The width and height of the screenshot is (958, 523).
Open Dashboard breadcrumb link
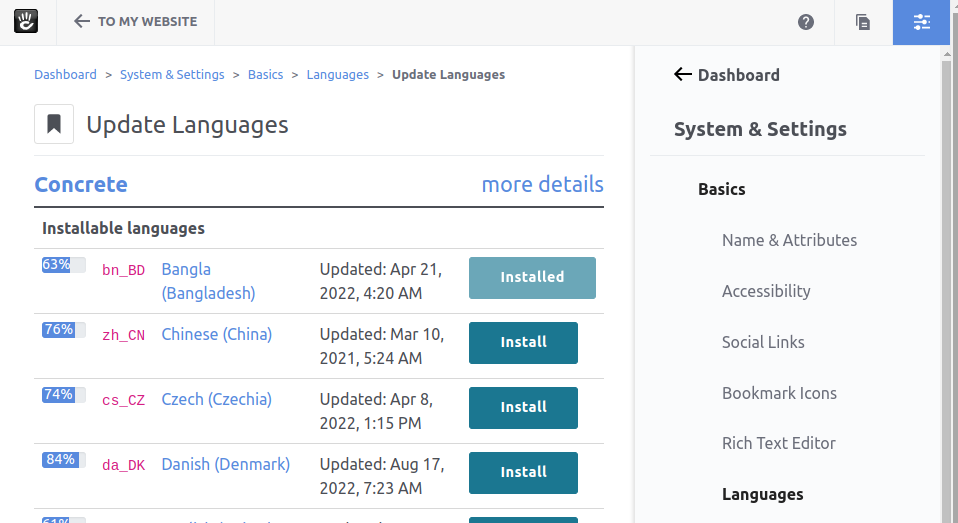click(65, 75)
